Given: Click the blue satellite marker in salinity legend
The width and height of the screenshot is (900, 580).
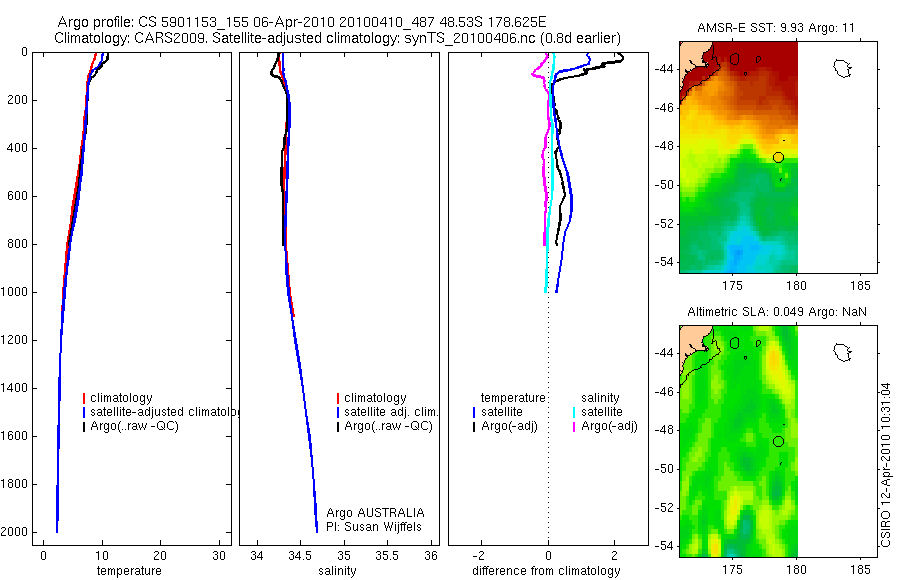Looking at the screenshot, I should tap(338, 412).
